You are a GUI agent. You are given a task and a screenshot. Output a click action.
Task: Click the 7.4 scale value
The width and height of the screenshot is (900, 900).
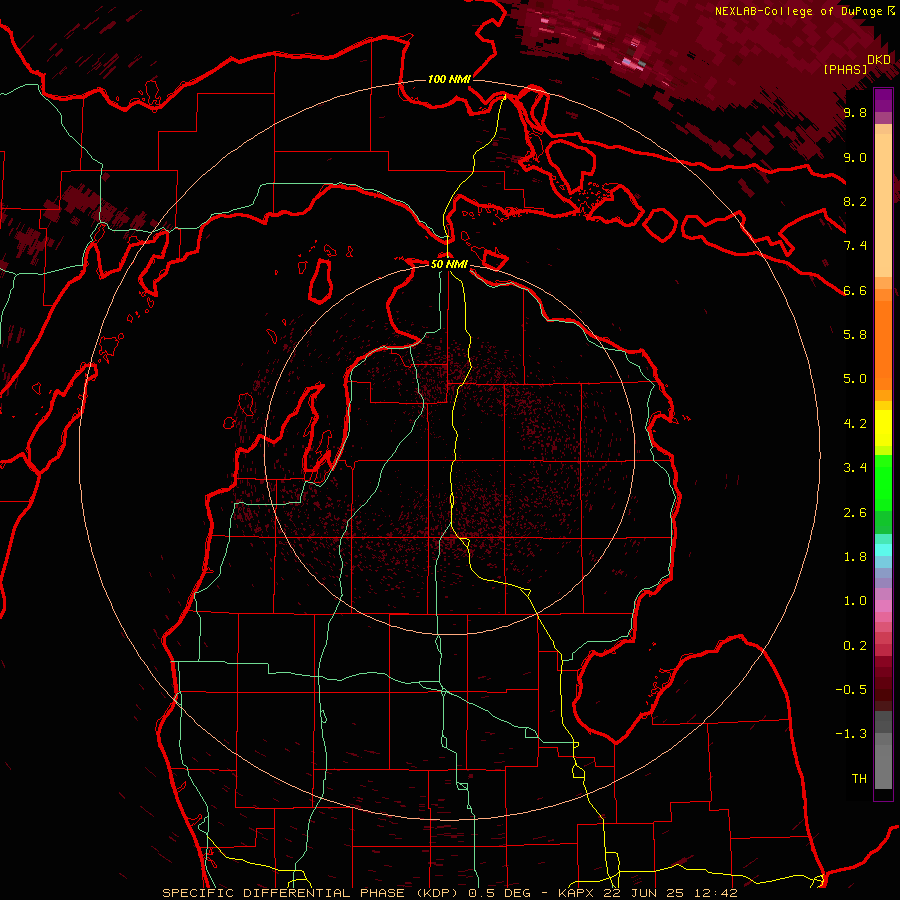(x=855, y=246)
